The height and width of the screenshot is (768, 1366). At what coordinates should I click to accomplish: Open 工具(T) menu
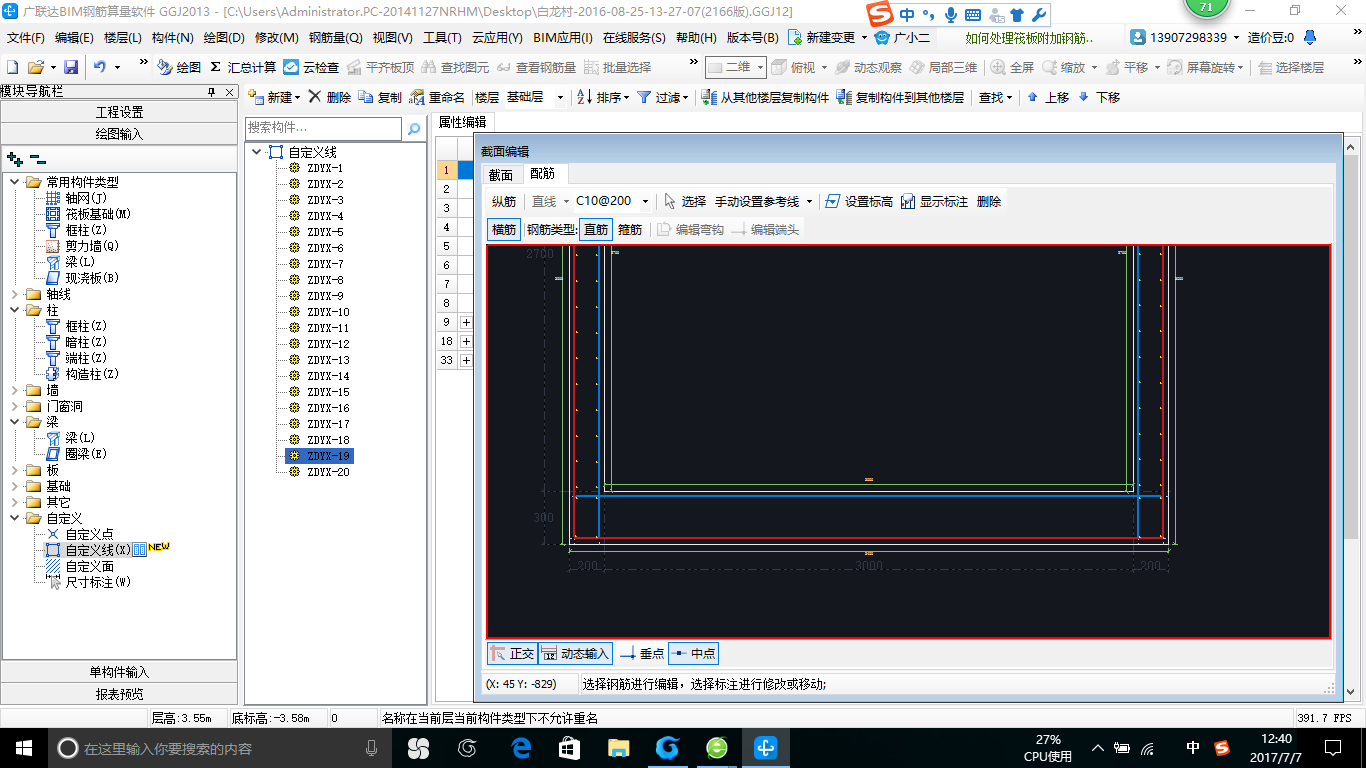[442, 38]
